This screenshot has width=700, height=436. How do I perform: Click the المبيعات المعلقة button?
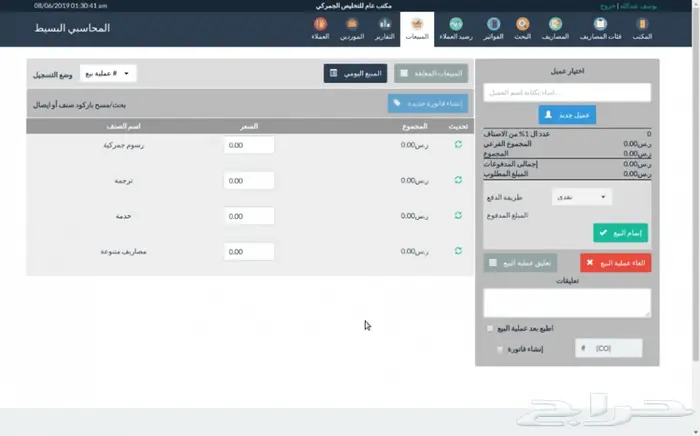tap(431, 74)
